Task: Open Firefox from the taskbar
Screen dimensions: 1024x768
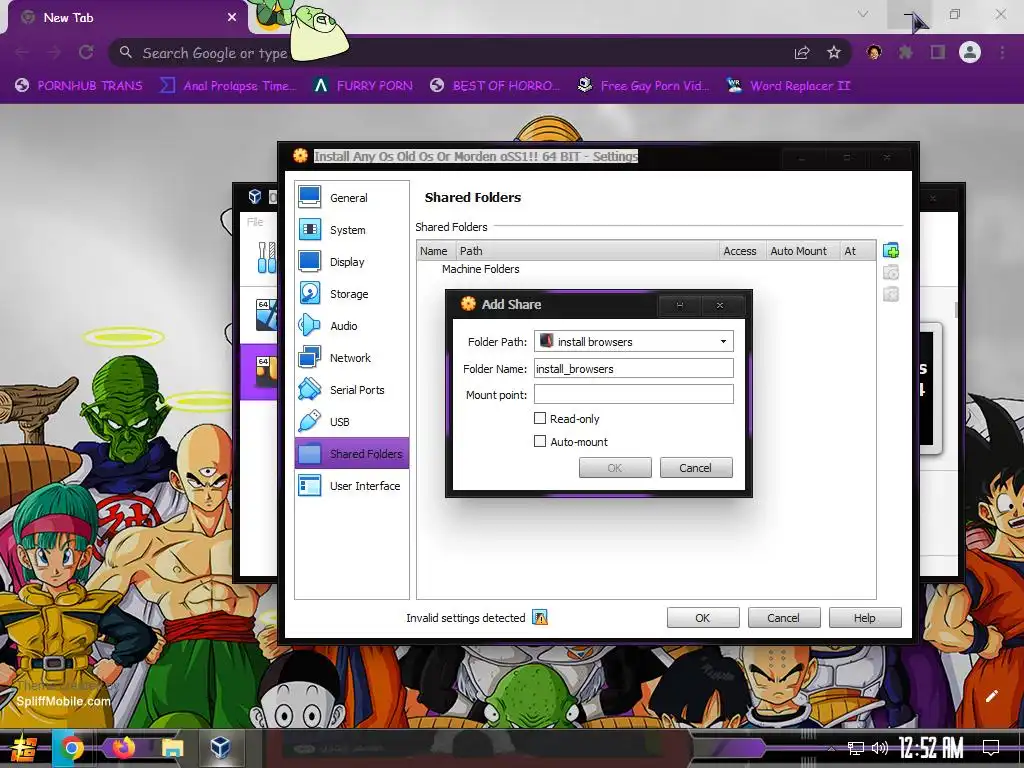Action: pyautogui.click(x=123, y=747)
